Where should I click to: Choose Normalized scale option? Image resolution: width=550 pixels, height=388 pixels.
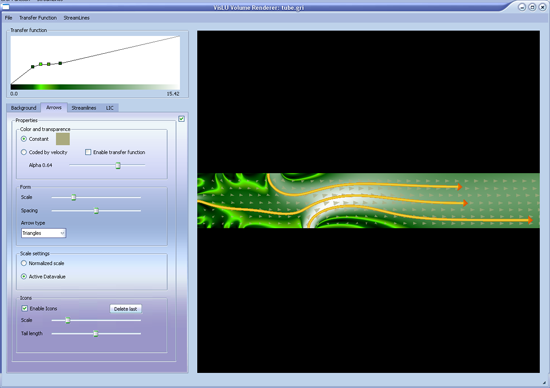[24, 263]
